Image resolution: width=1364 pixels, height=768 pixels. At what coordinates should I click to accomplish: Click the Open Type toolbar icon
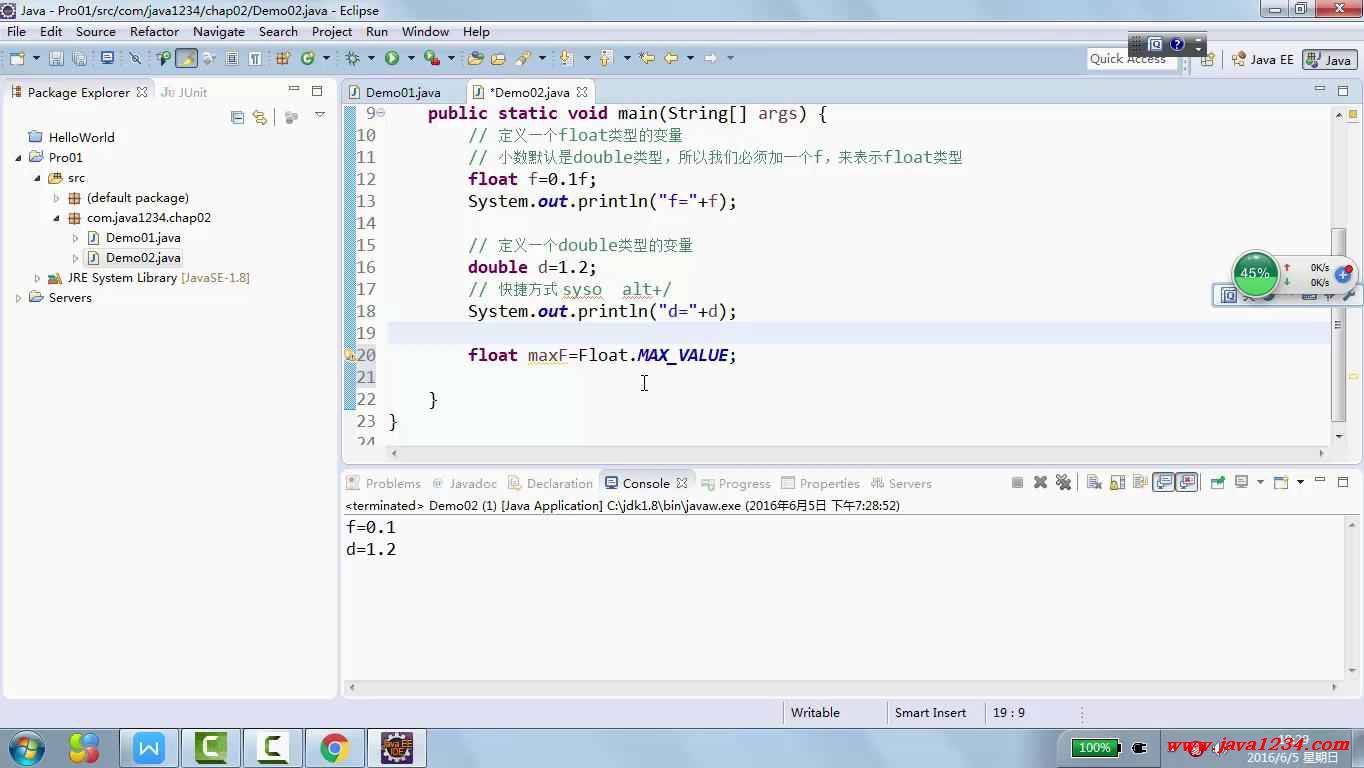(475, 58)
